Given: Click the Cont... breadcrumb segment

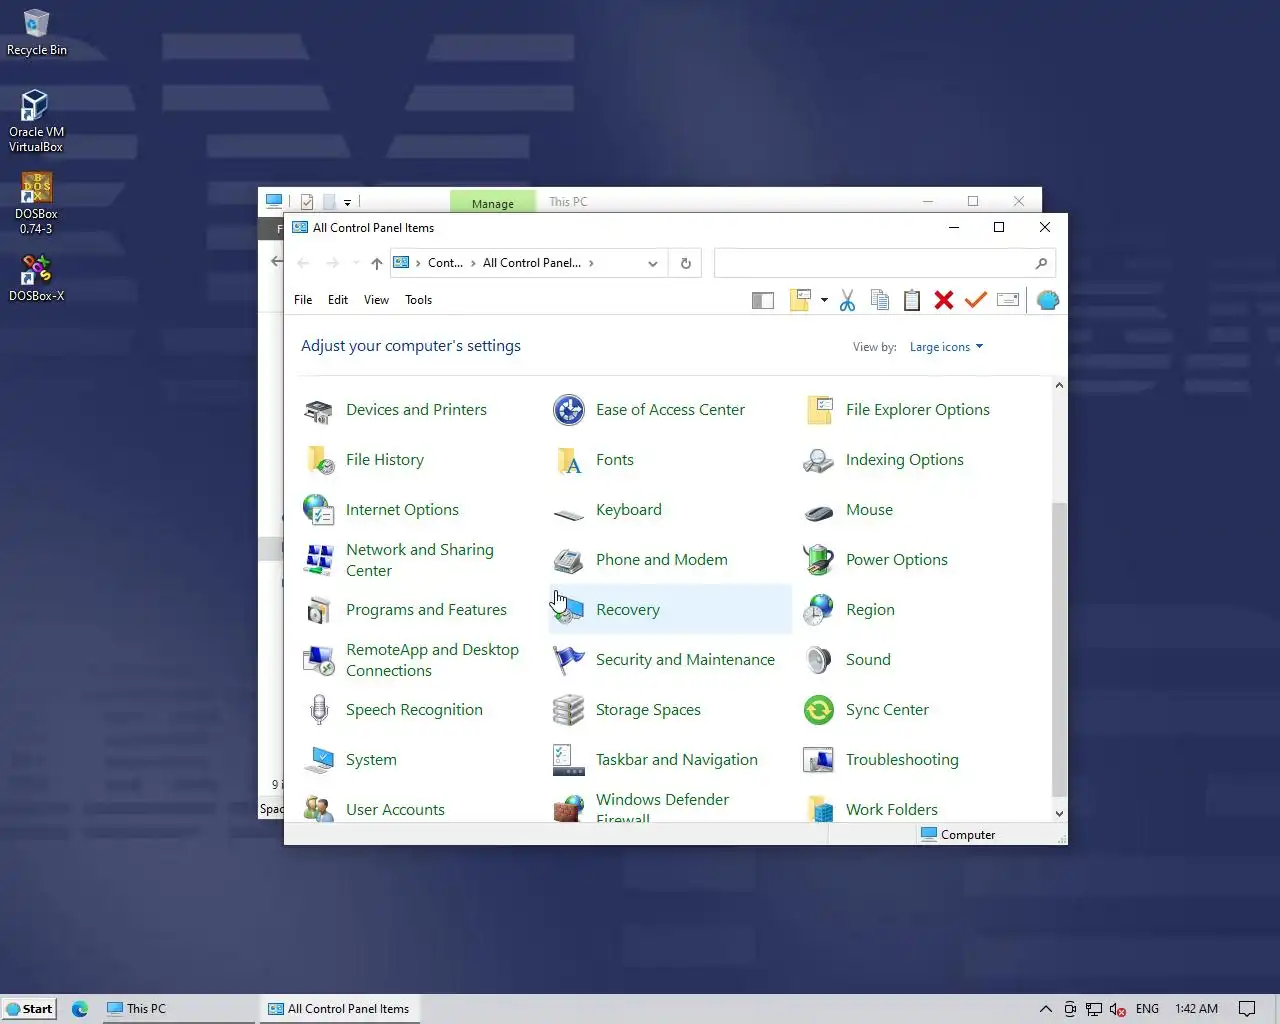Looking at the screenshot, I should 445,263.
